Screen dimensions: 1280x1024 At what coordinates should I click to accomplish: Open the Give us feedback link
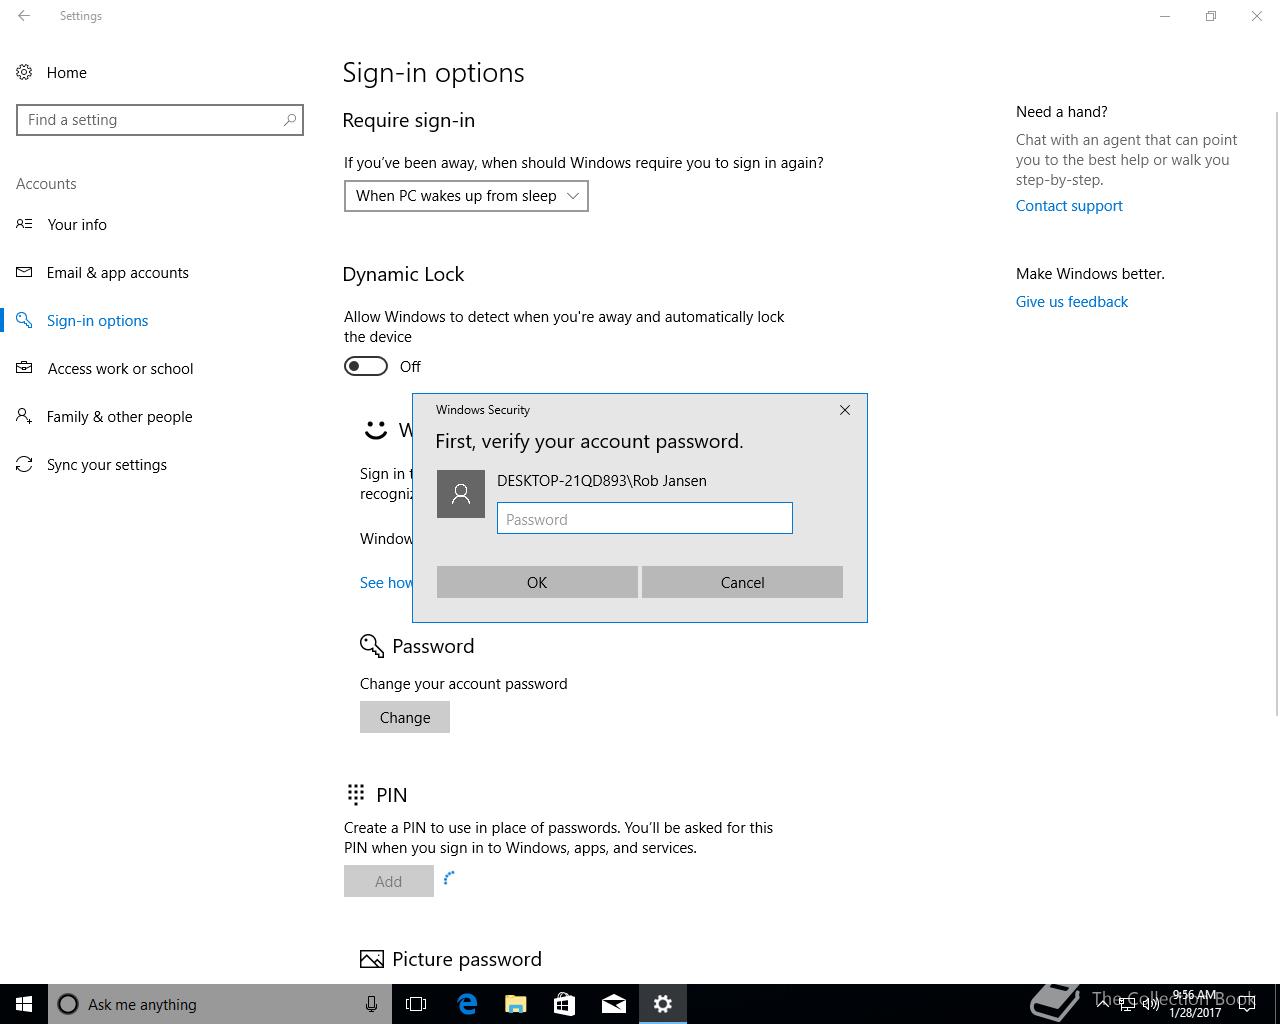coord(1072,301)
